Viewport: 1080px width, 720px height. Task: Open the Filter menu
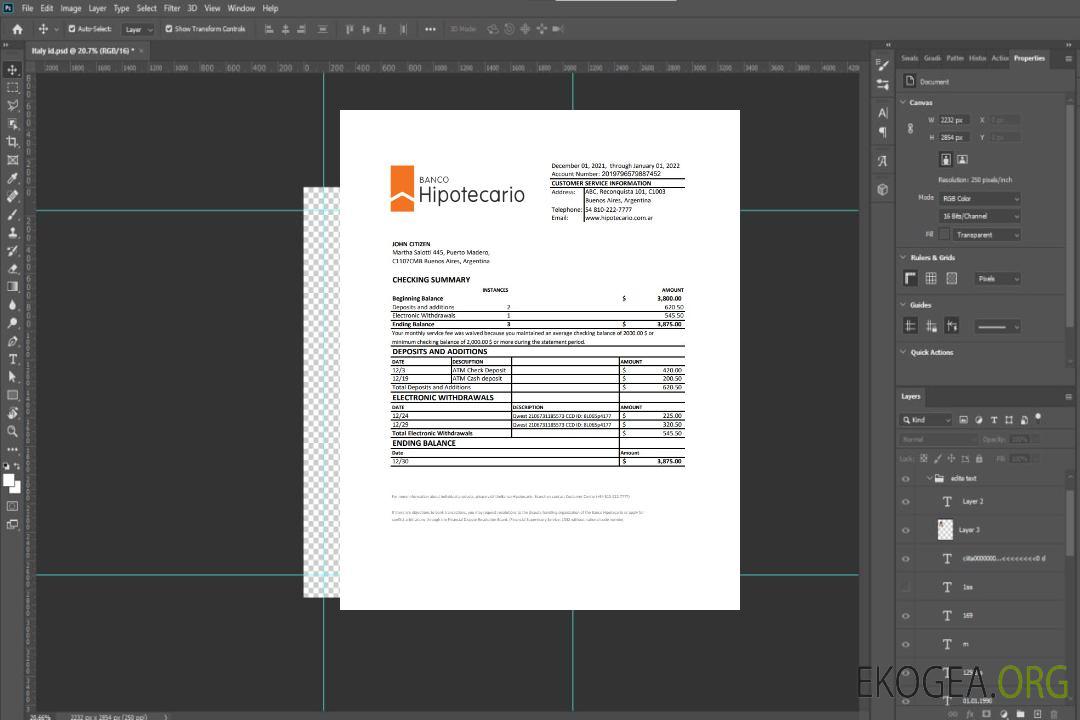pyautogui.click(x=172, y=8)
